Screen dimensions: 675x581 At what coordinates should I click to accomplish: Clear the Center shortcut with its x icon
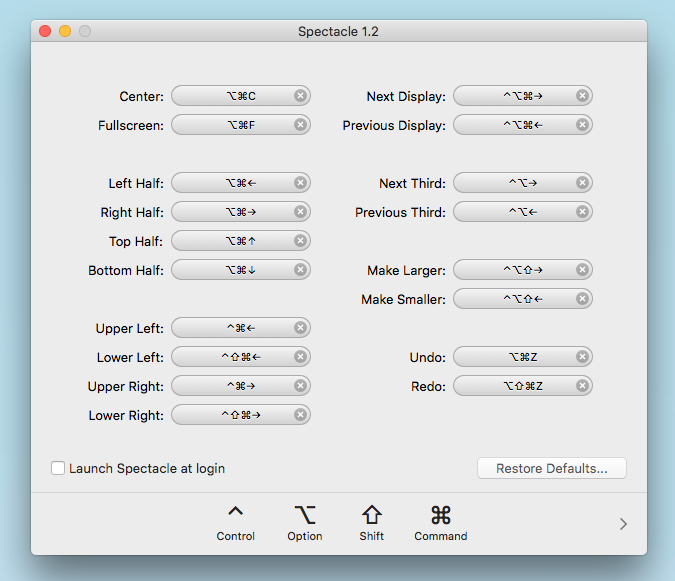(300, 96)
